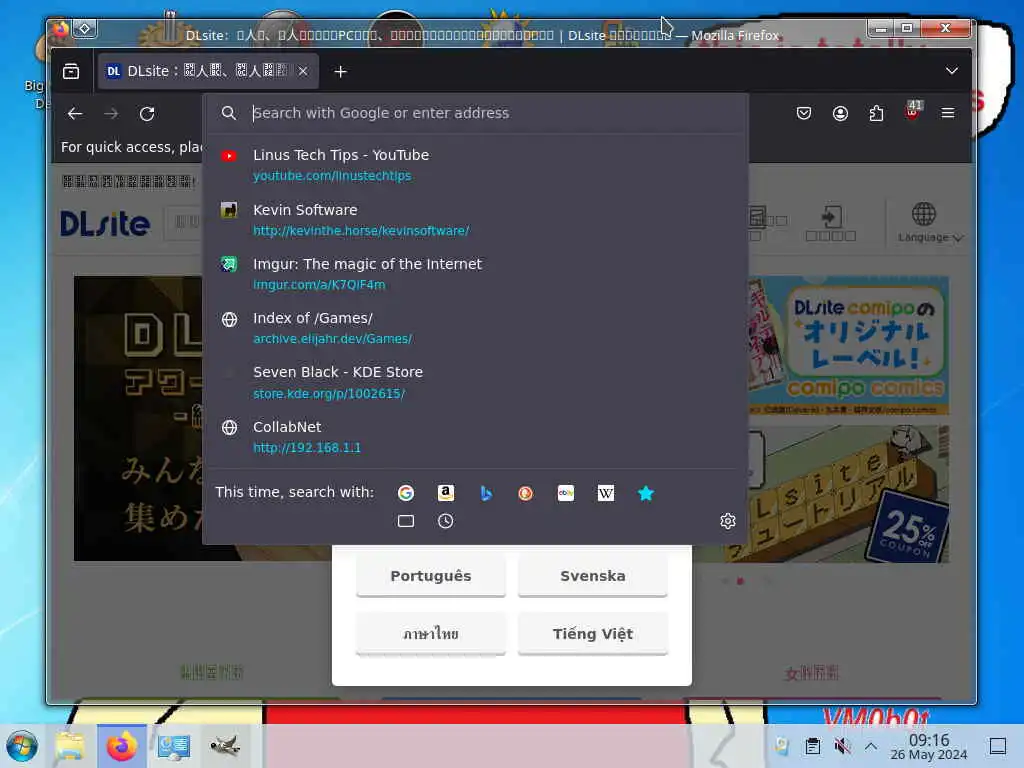
Task: Click the show desktop button in taskbar
Action: [998, 746]
